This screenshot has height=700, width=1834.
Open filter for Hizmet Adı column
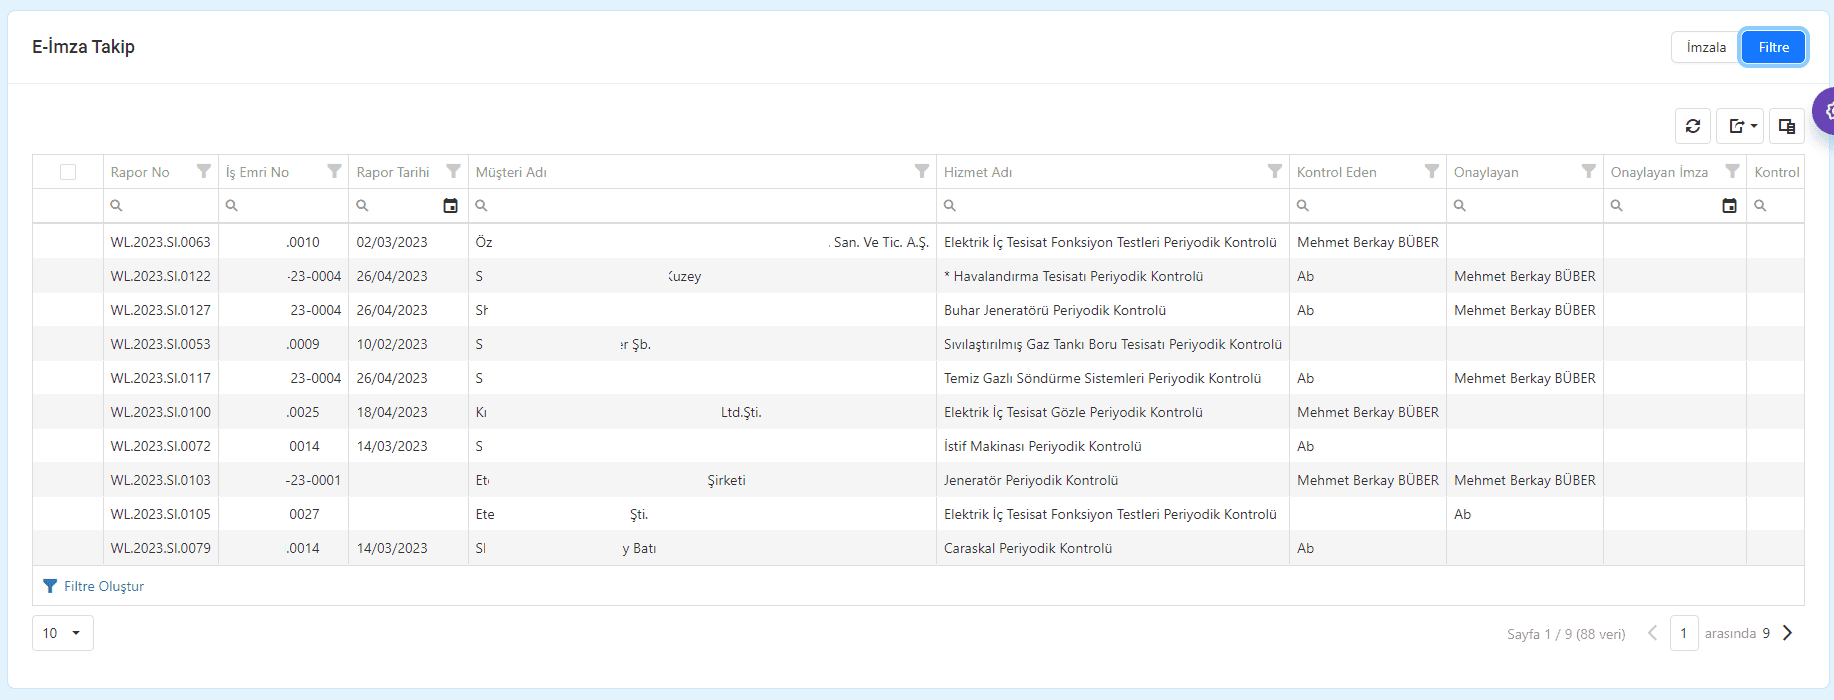pos(1274,171)
